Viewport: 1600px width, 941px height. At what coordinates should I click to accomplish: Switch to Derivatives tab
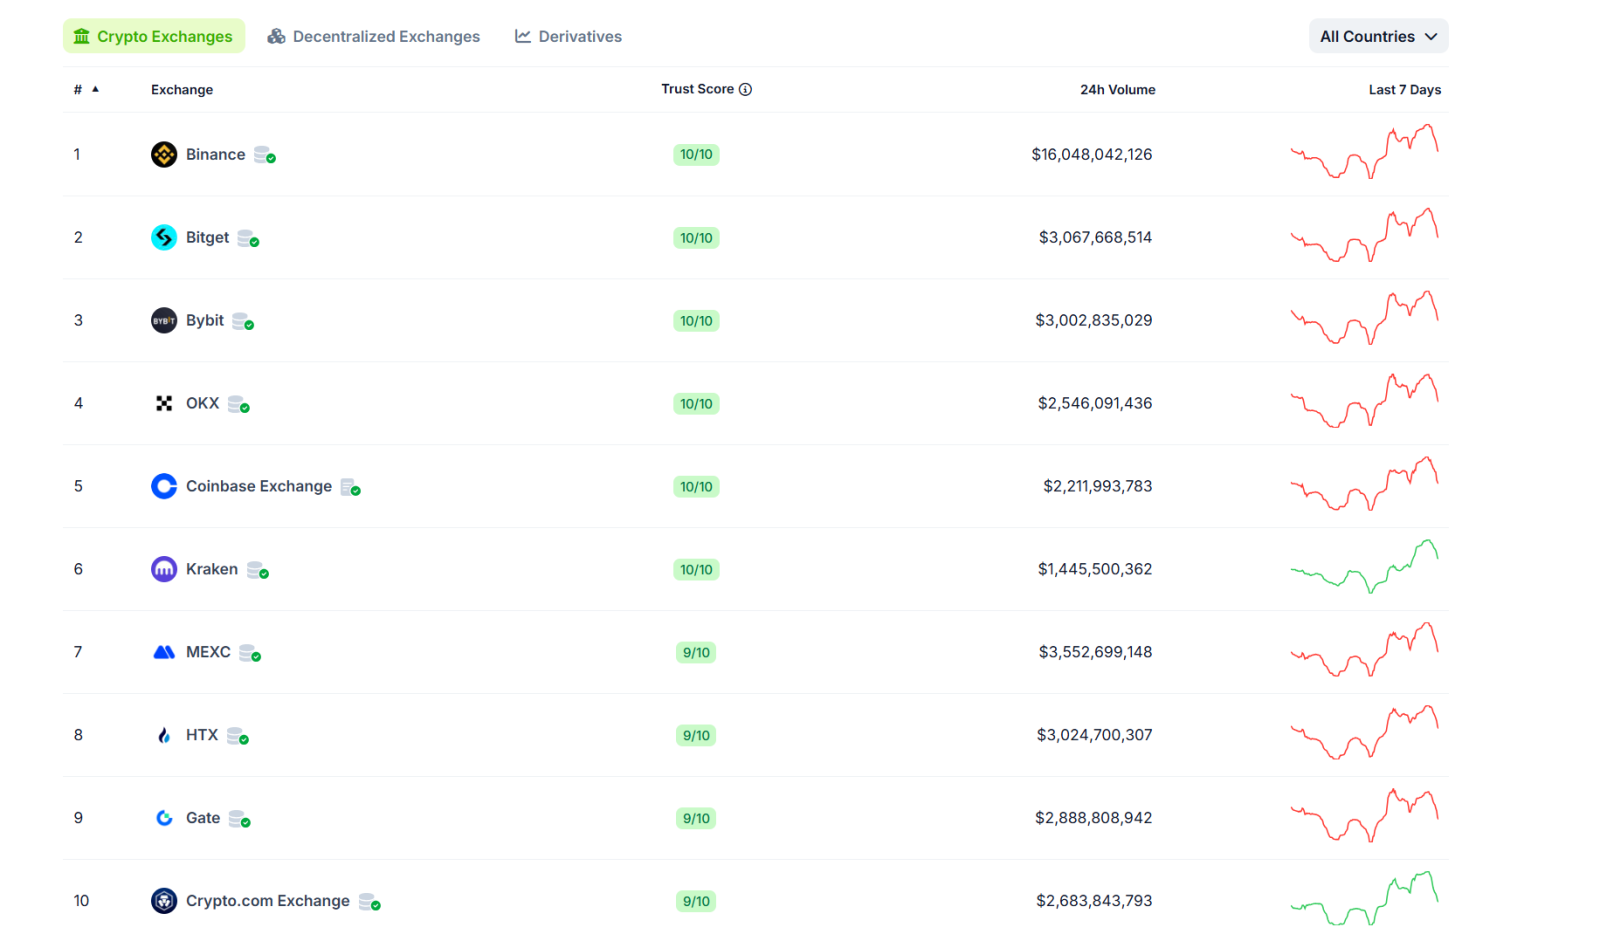(x=568, y=36)
